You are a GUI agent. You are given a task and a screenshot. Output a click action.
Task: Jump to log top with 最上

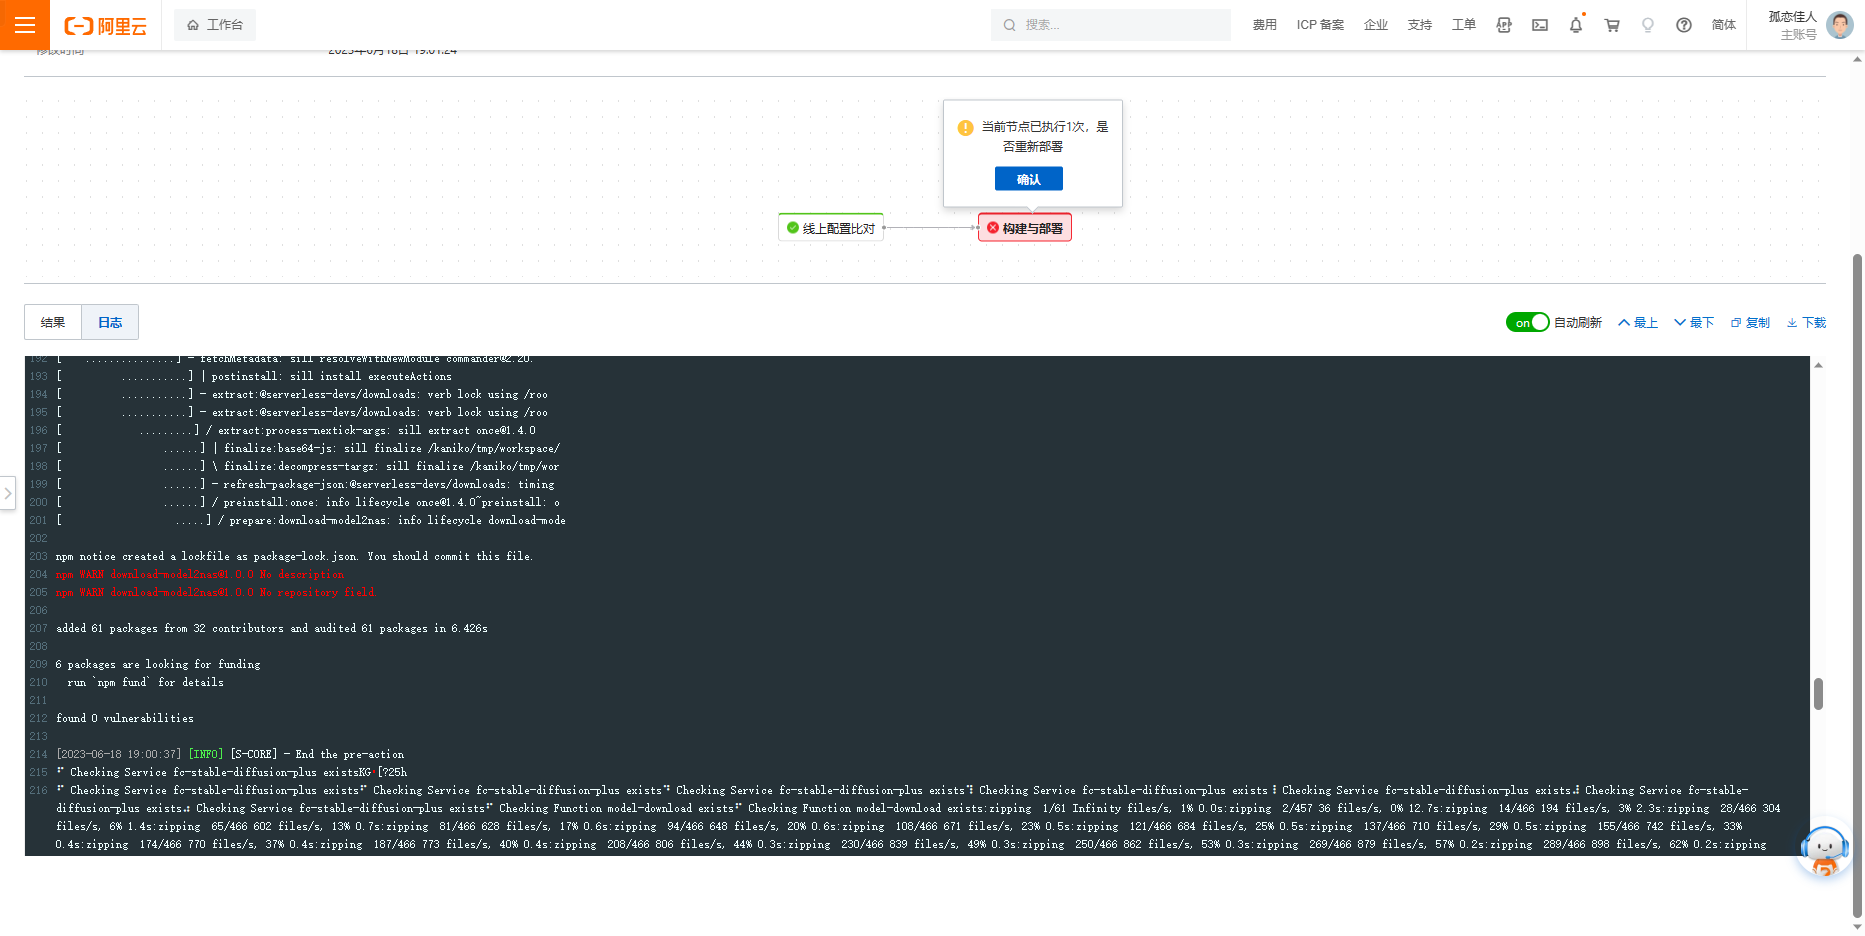click(x=1638, y=323)
